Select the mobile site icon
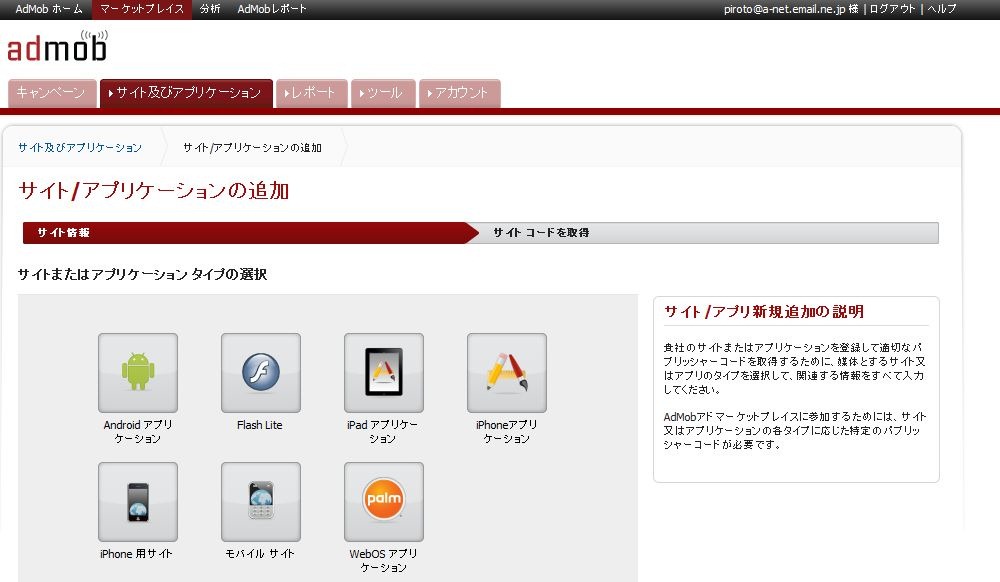Viewport: 1000px width, 582px height. tap(261, 501)
